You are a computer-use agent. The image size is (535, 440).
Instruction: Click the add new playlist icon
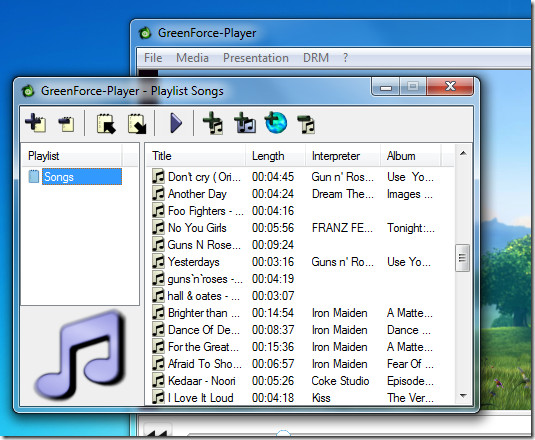(x=36, y=123)
